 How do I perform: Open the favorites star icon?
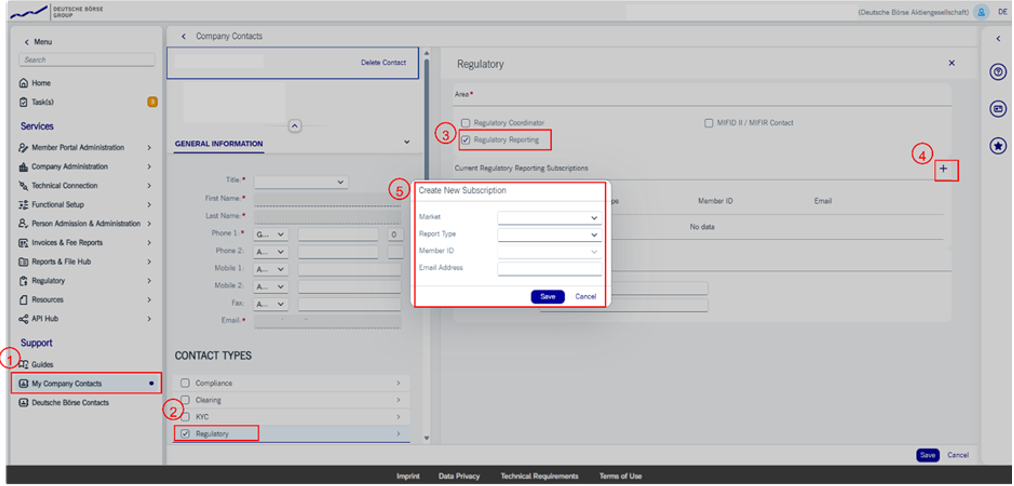point(997,146)
